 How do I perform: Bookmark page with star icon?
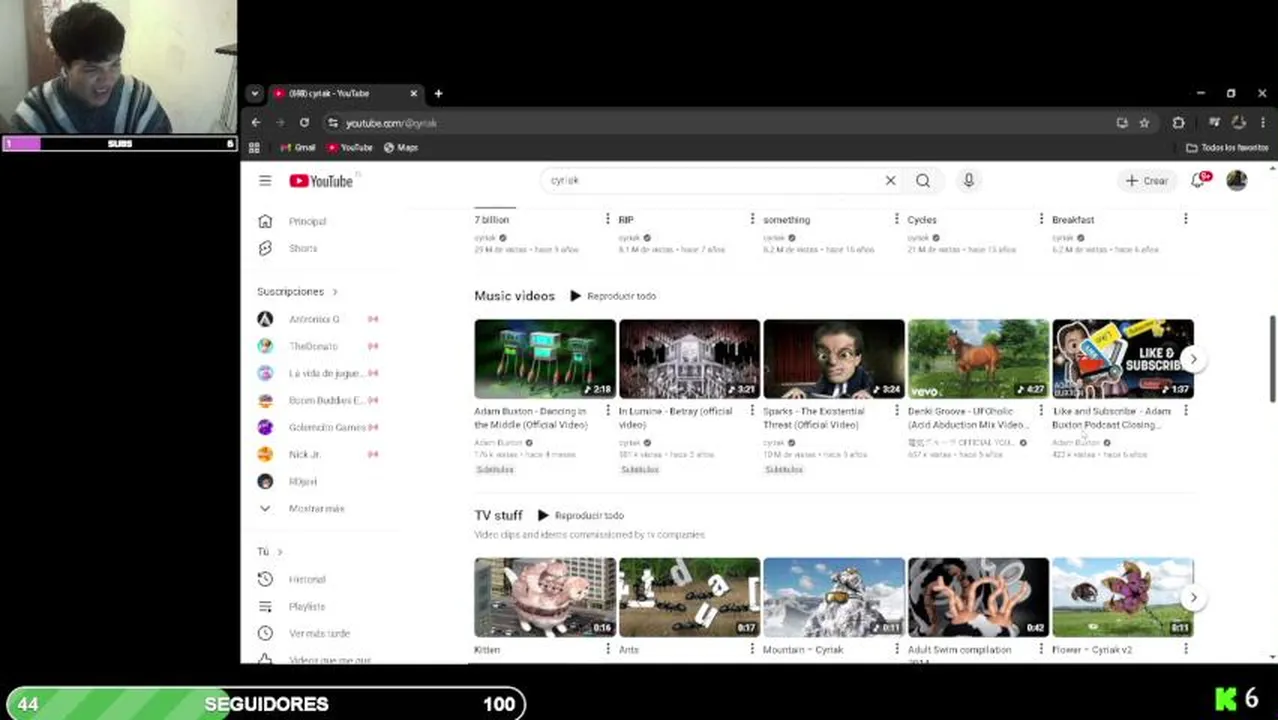coord(1144,122)
